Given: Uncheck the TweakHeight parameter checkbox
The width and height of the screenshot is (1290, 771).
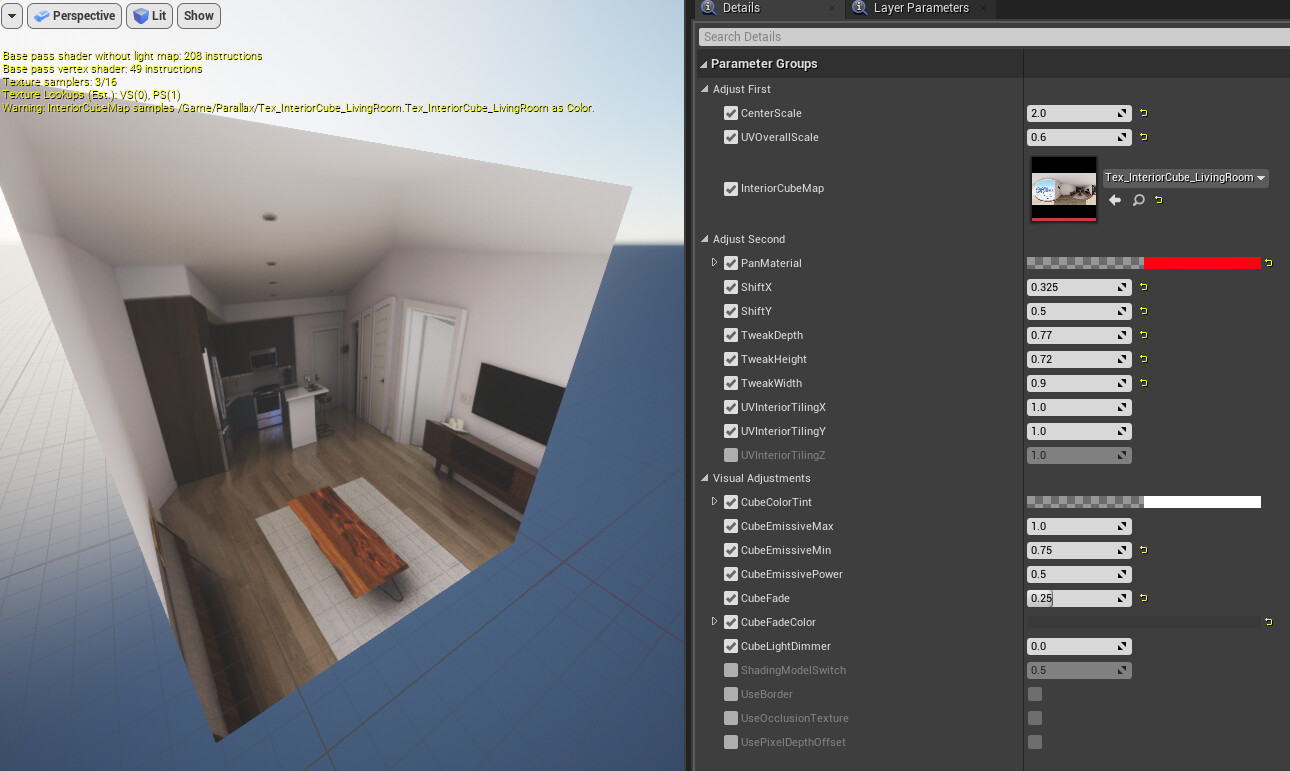Looking at the screenshot, I should [x=730, y=359].
